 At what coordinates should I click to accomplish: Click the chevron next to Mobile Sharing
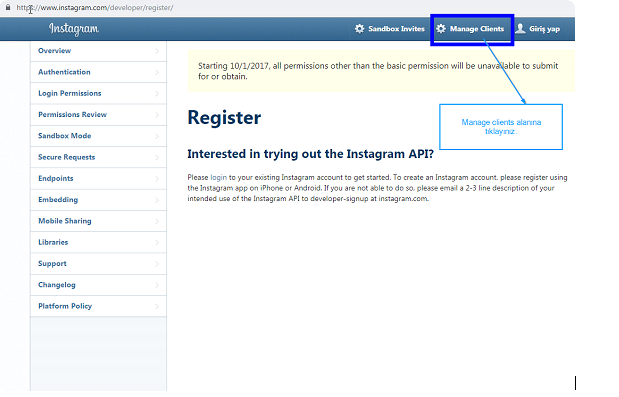click(157, 222)
